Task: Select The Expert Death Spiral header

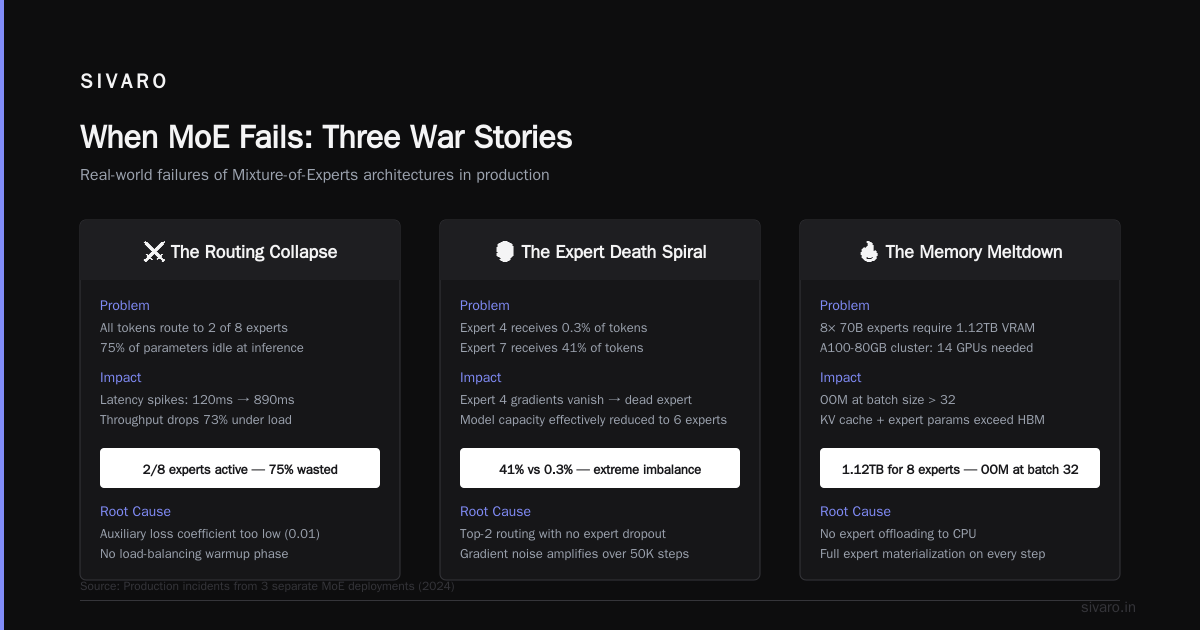Action: coord(600,252)
